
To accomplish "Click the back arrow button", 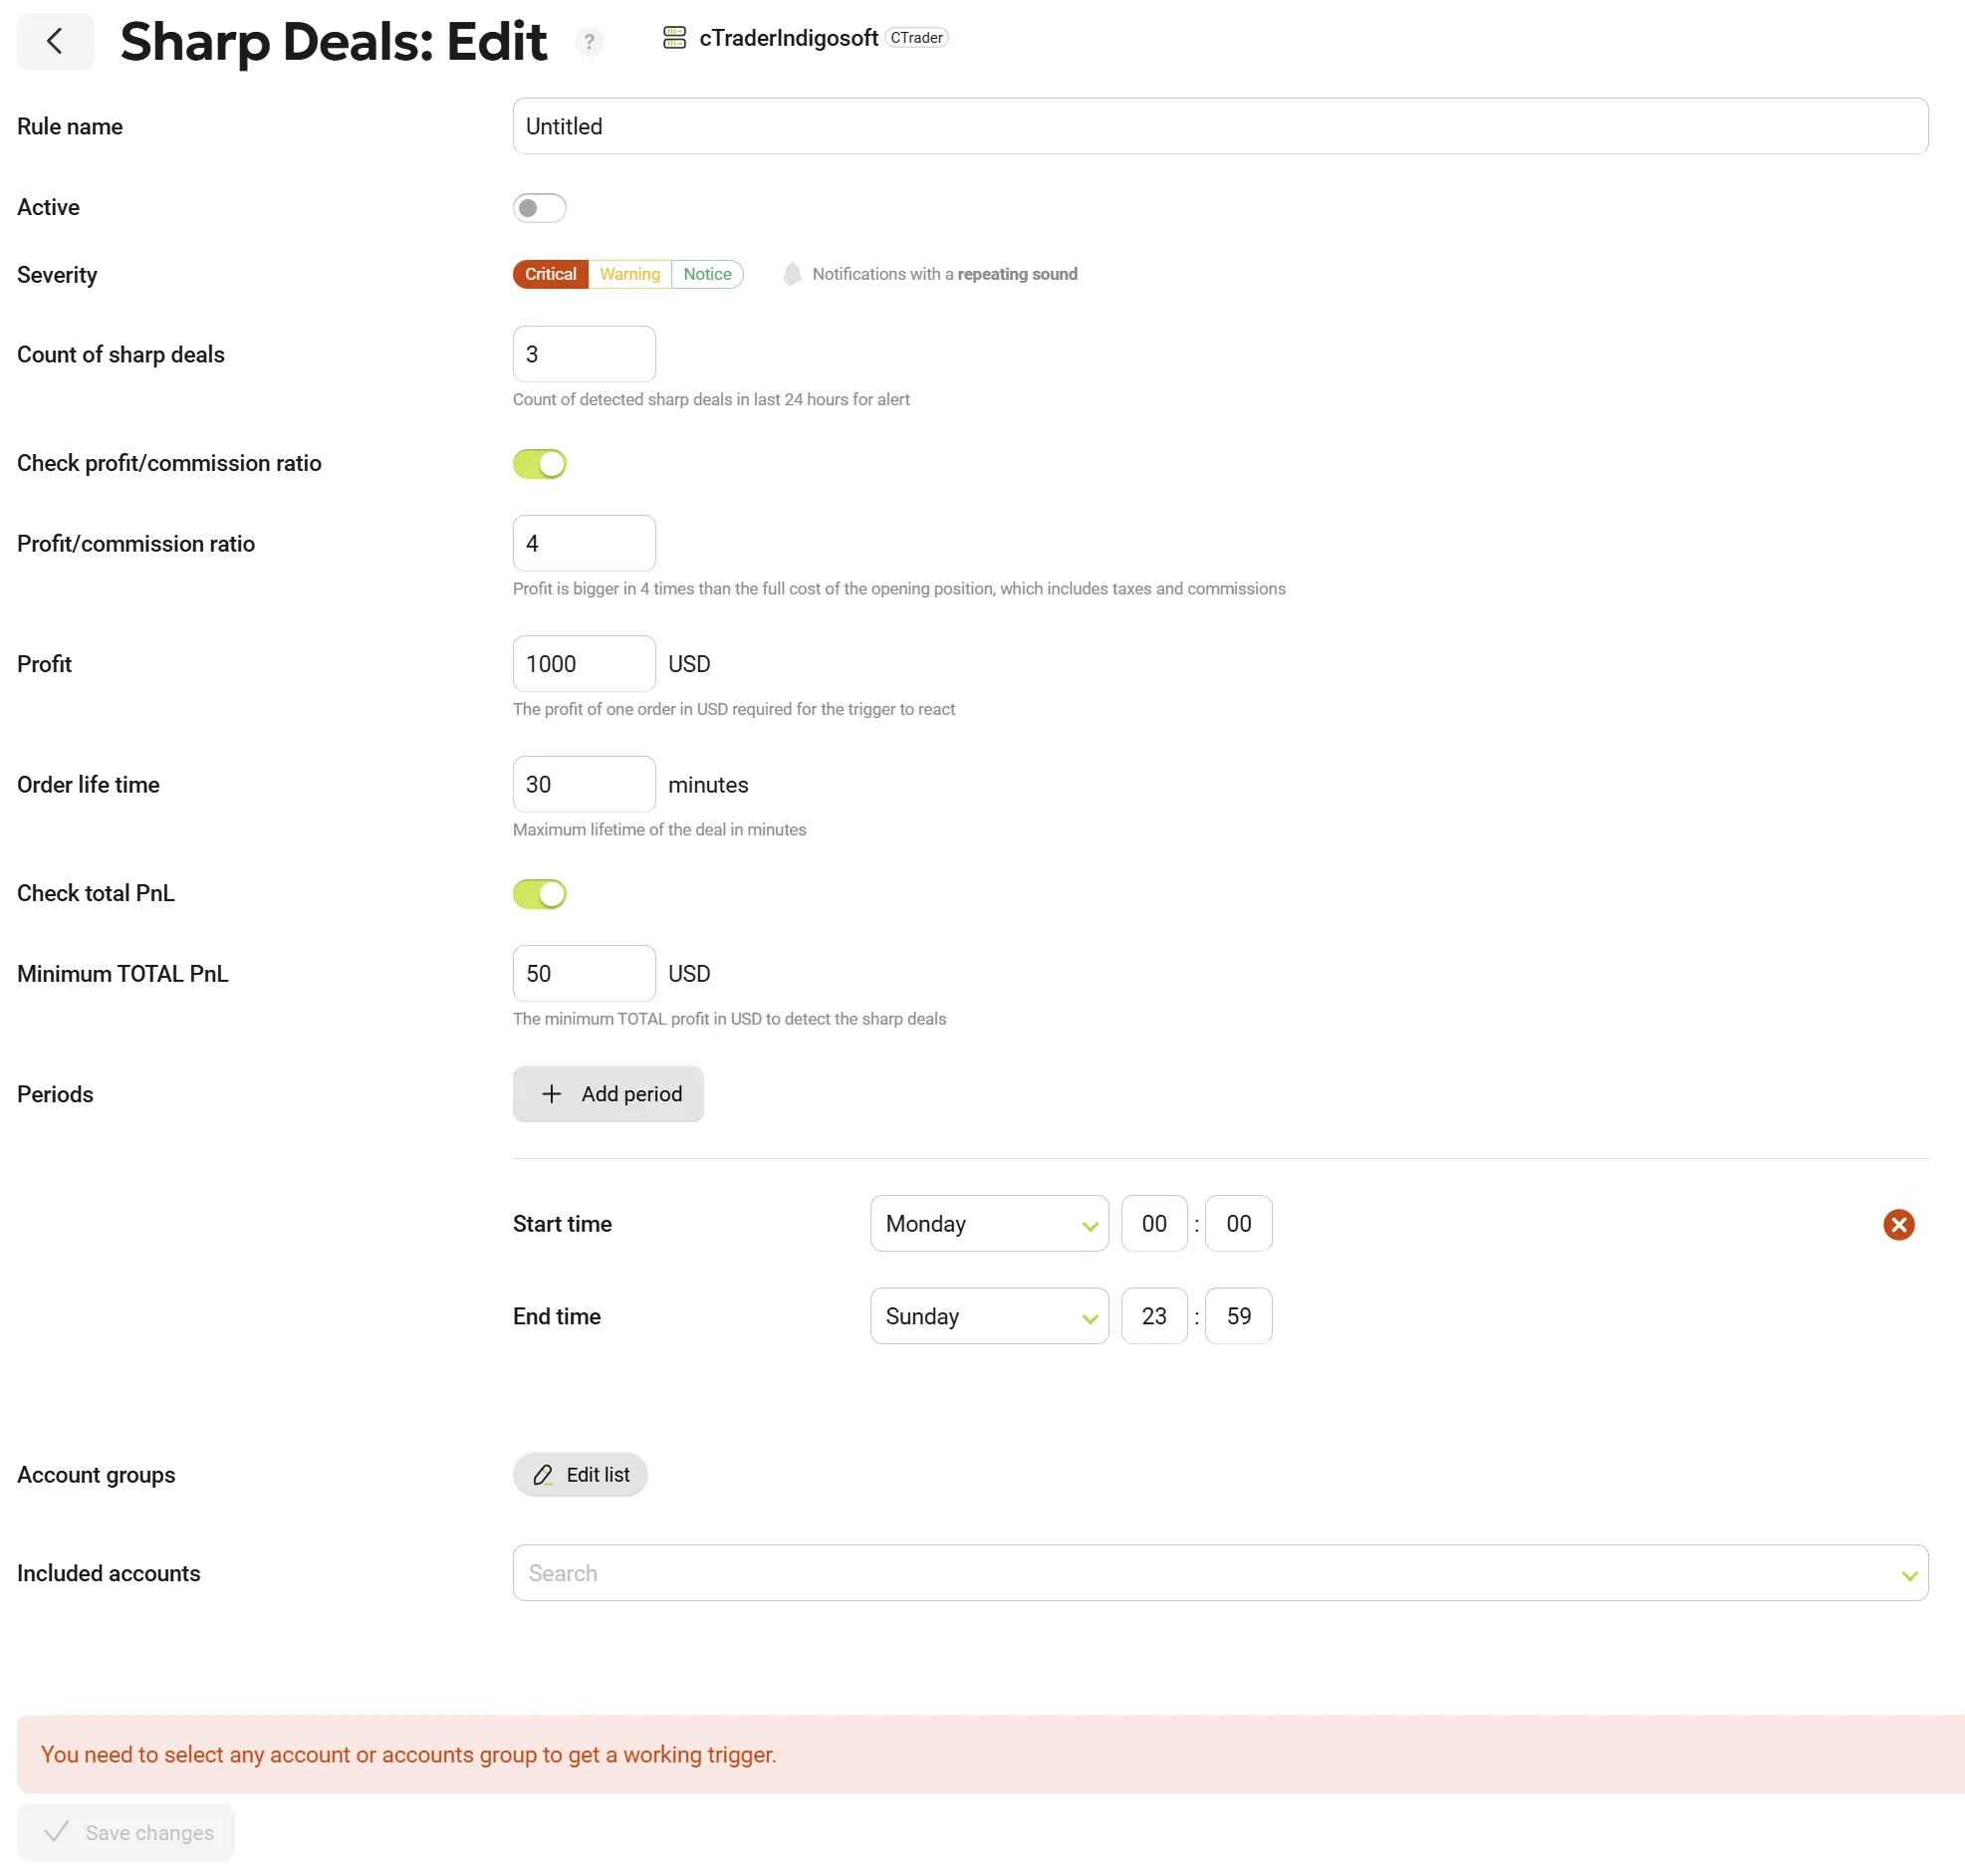I will pyautogui.click(x=55, y=41).
